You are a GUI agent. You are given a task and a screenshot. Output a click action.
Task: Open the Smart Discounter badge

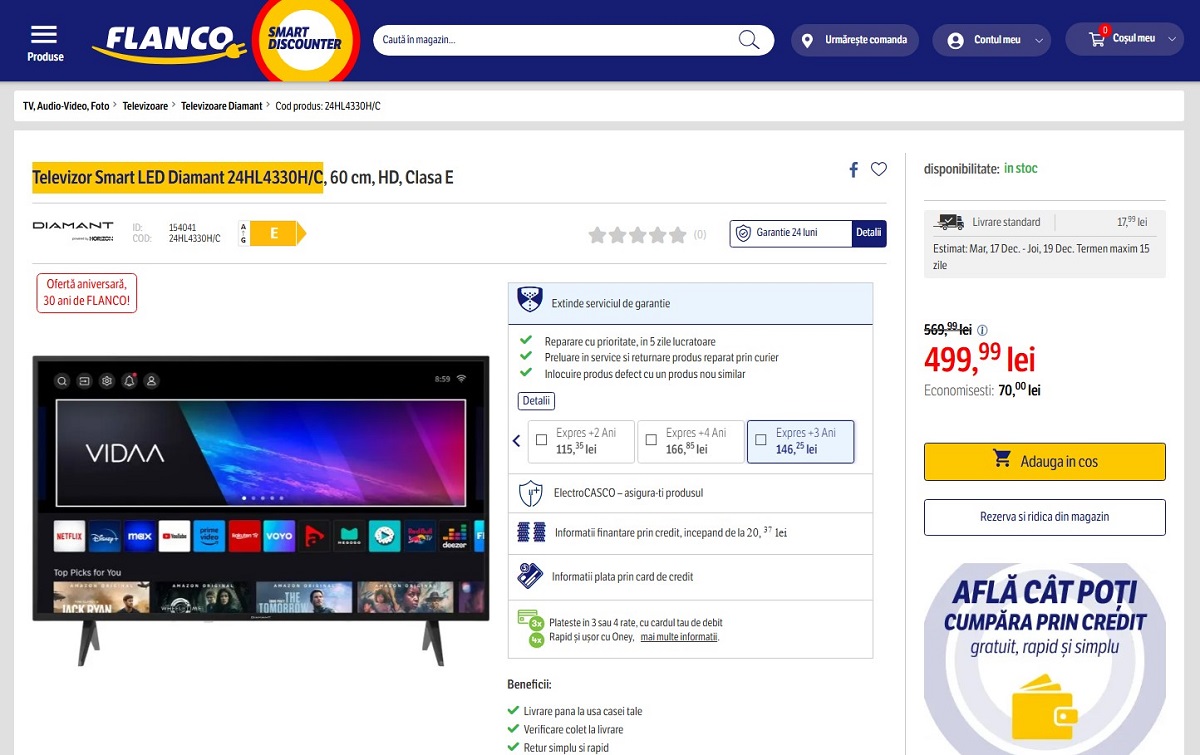pyautogui.click(x=304, y=40)
